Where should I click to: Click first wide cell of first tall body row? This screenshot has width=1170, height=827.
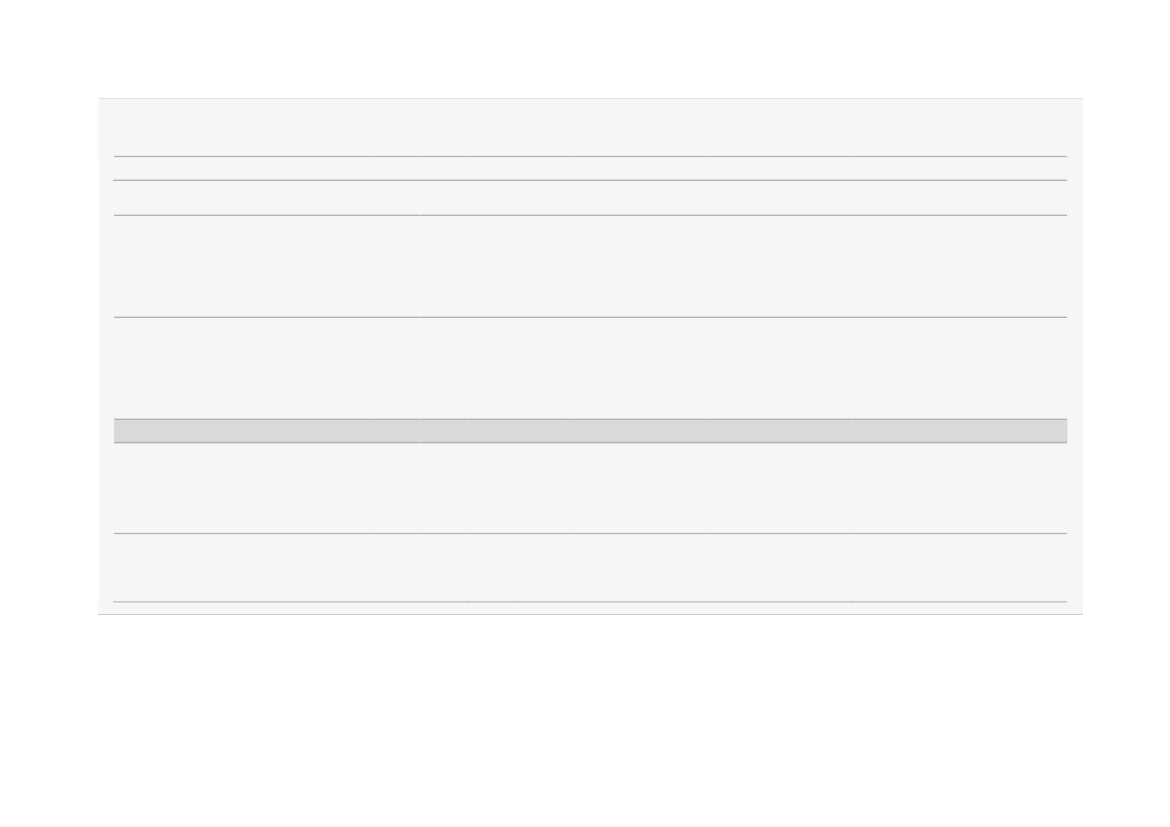point(242,266)
